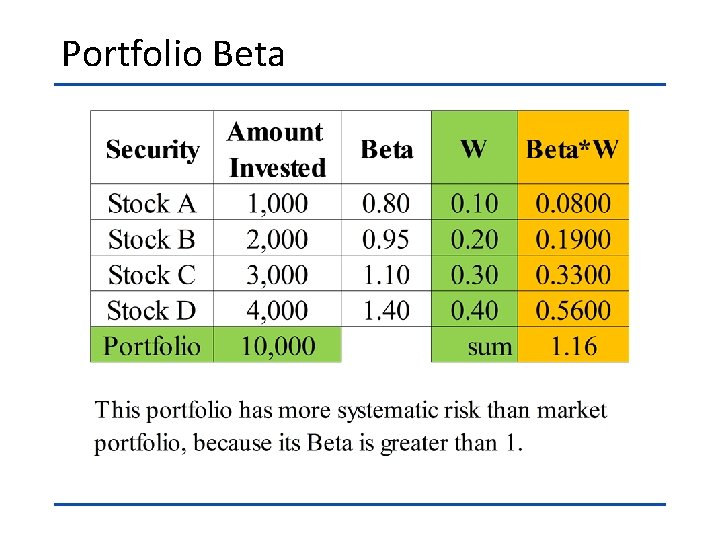Click the 0.30 weight cell

[x=474, y=274]
